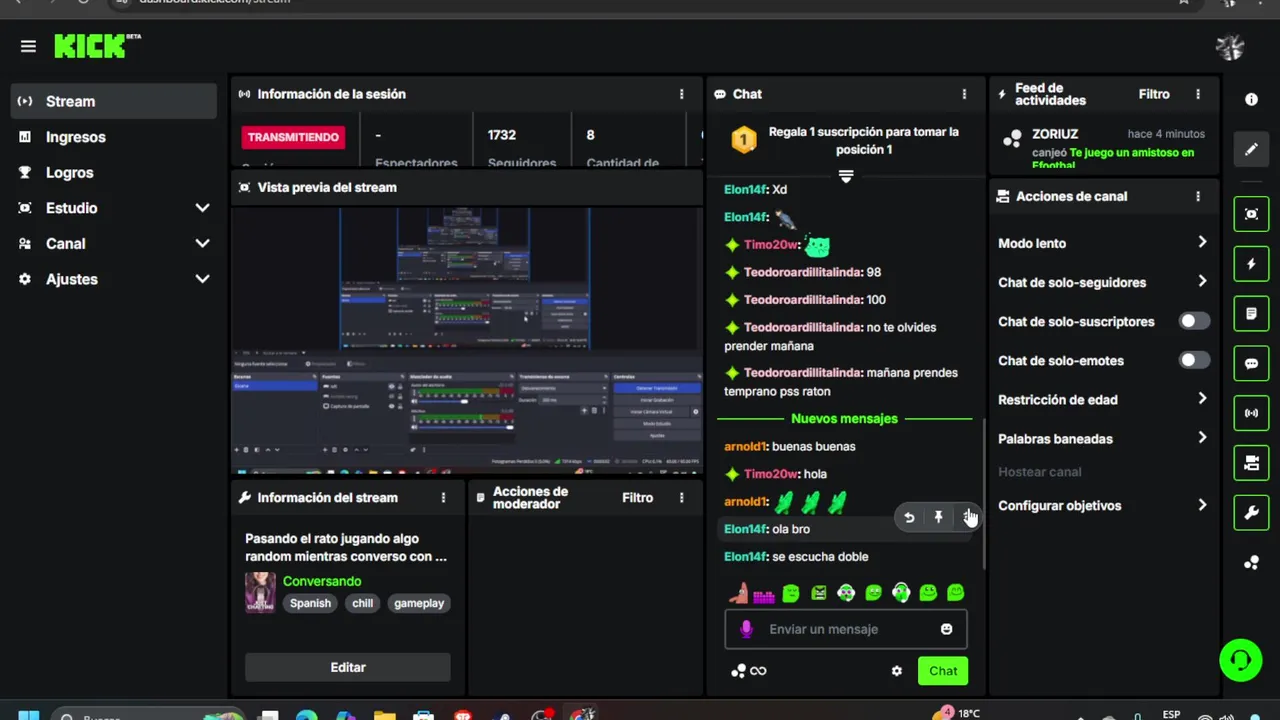Screen dimensions: 1280x720
Task: Go to Logros in sidebar
Action: point(114,172)
